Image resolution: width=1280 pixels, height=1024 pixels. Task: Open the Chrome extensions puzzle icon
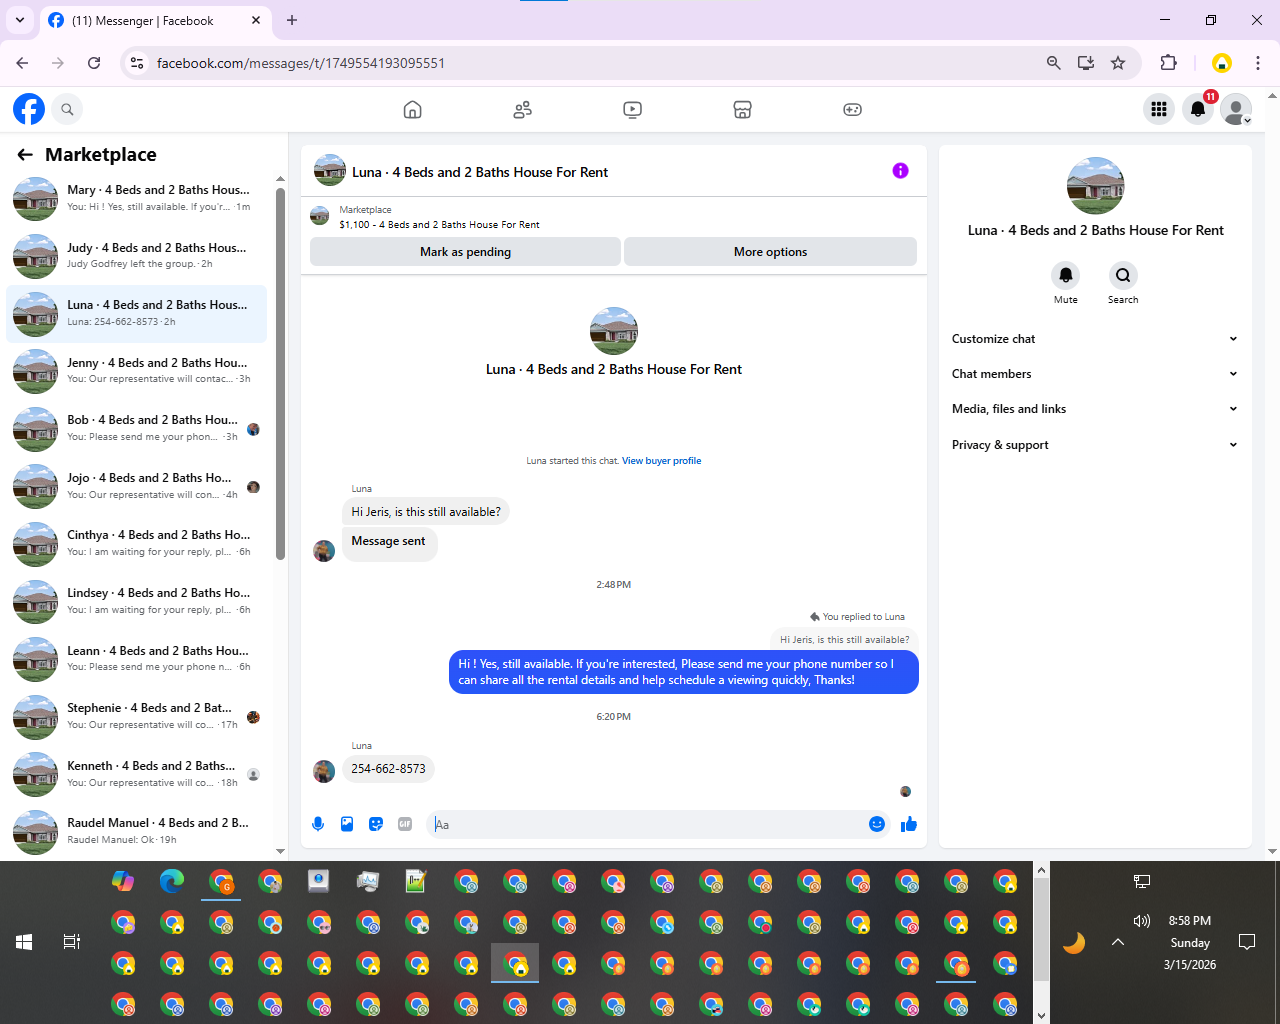coord(1168,63)
